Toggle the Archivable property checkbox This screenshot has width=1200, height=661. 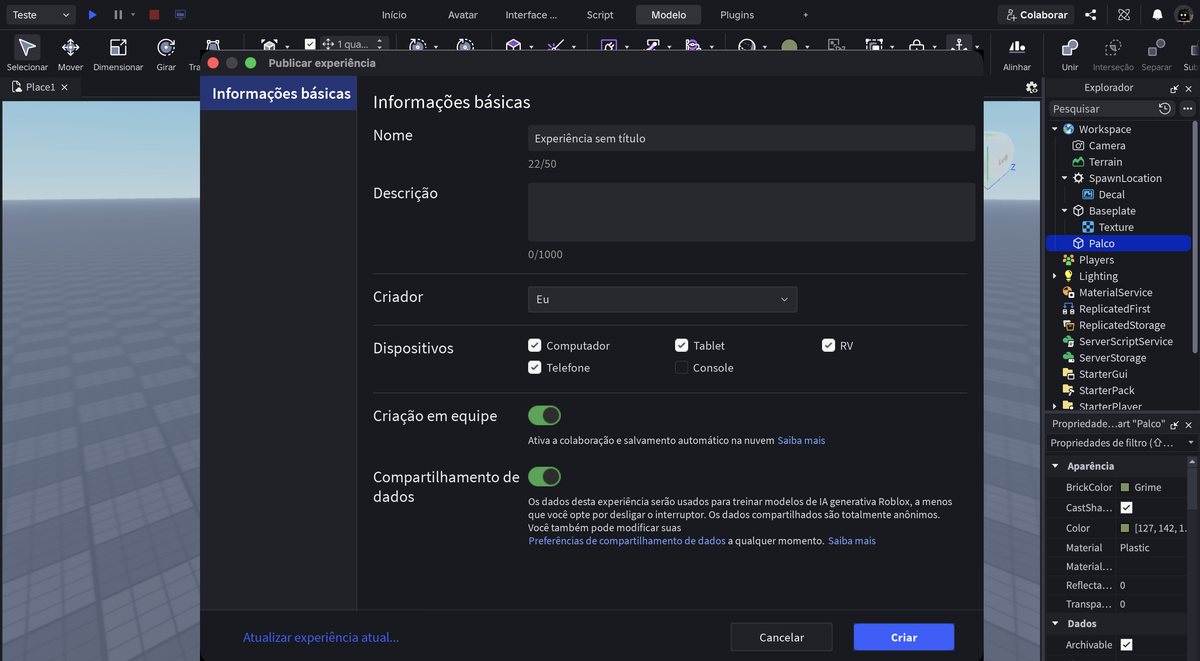click(x=1127, y=645)
